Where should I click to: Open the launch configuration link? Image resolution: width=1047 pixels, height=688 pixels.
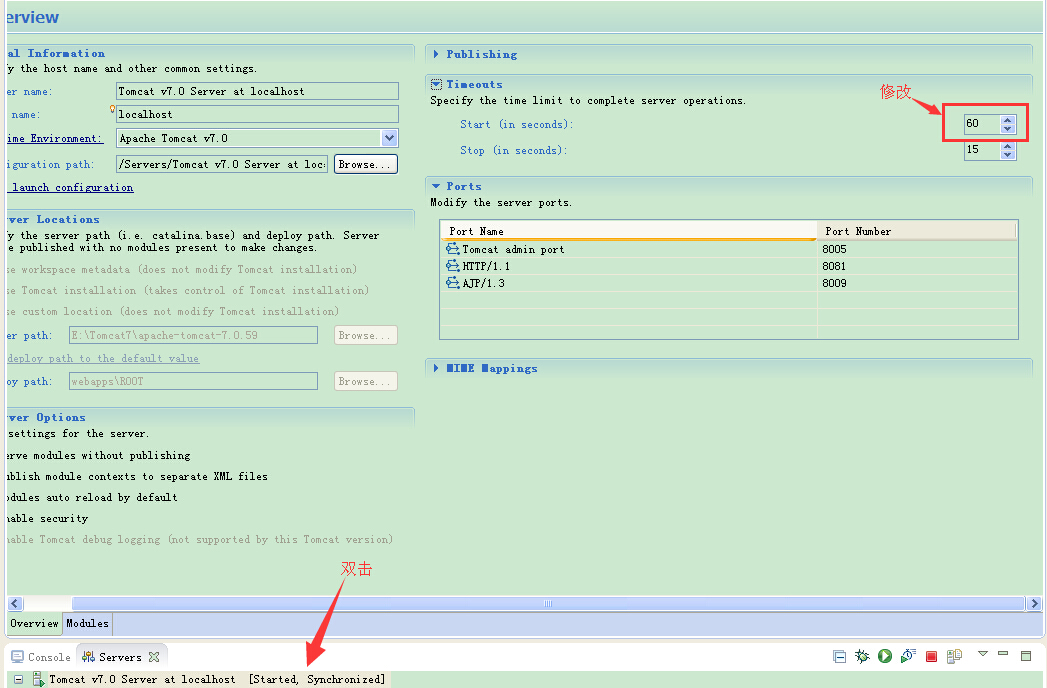click(x=70, y=188)
